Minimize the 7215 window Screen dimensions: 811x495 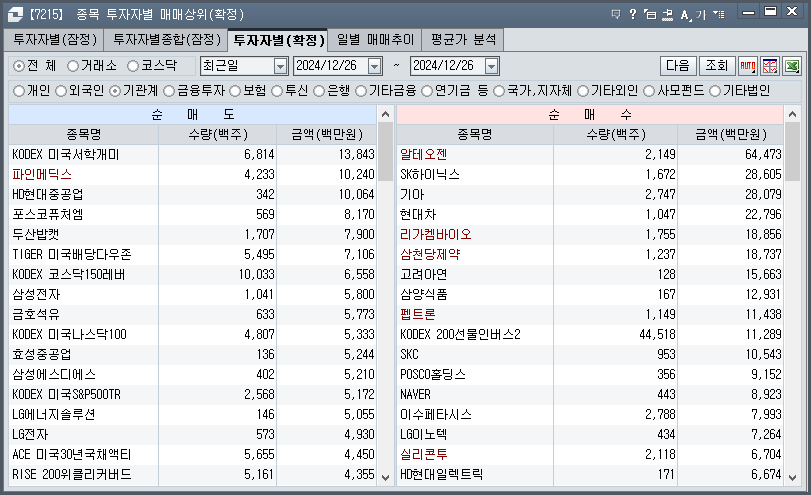point(748,12)
